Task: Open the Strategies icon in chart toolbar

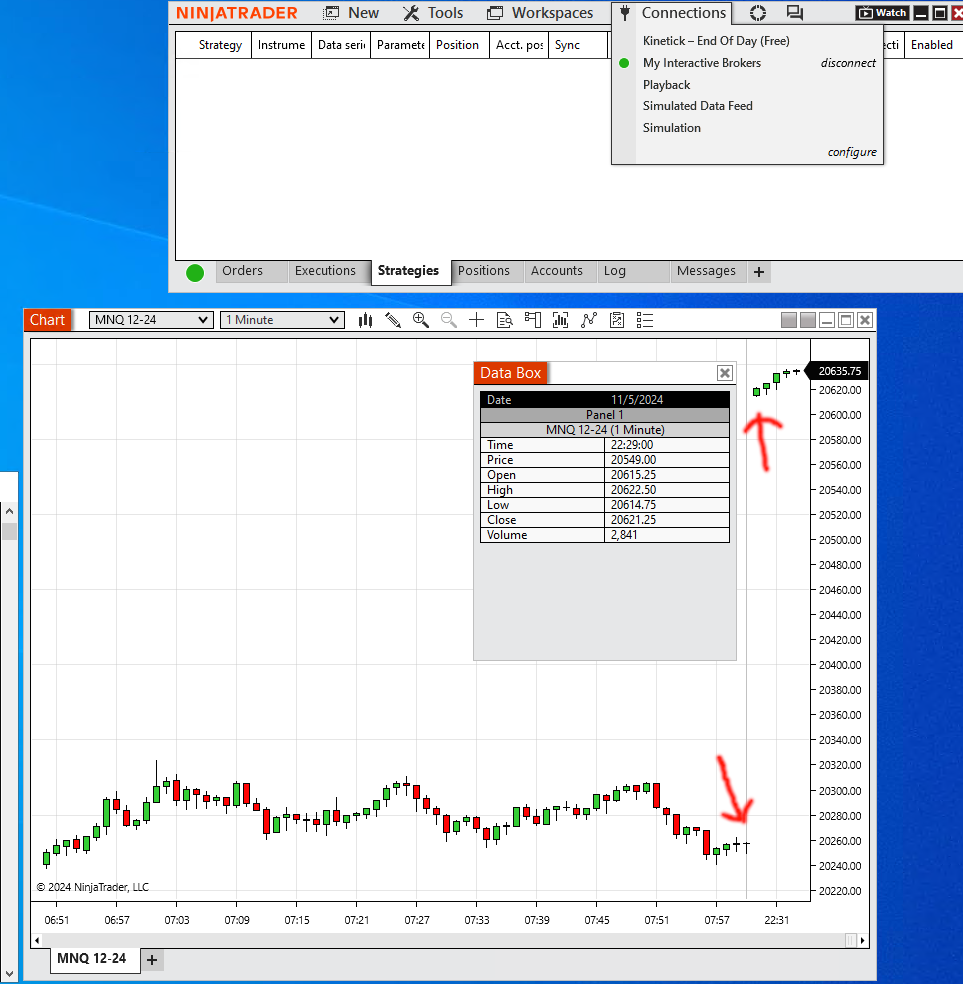Action: click(617, 320)
